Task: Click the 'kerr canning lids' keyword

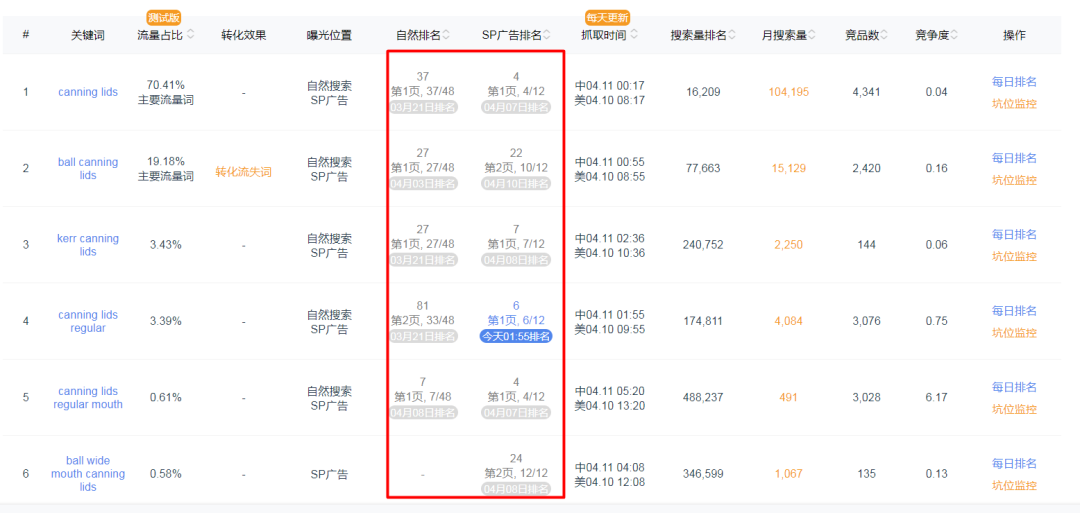Action: point(88,245)
